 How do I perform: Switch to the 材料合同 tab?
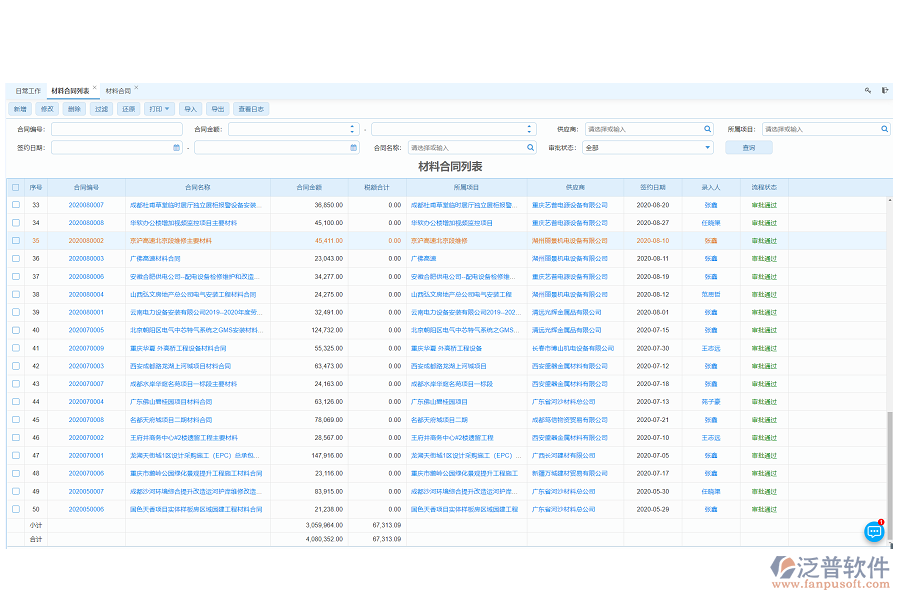(x=118, y=91)
